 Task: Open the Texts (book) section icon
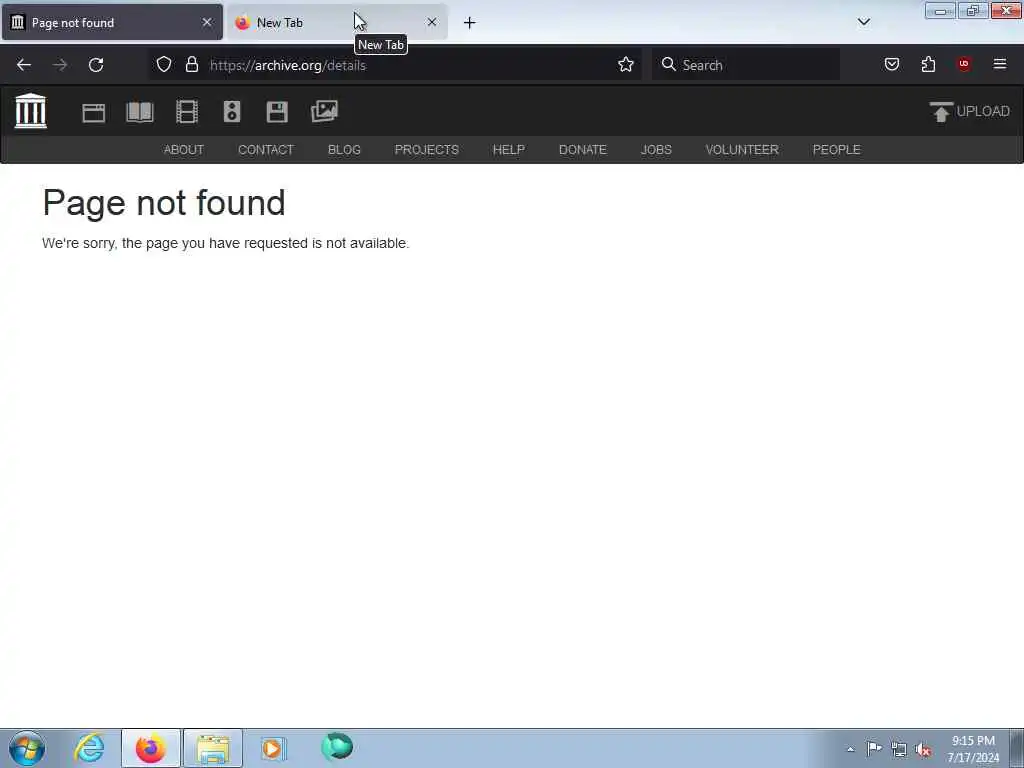(140, 112)
